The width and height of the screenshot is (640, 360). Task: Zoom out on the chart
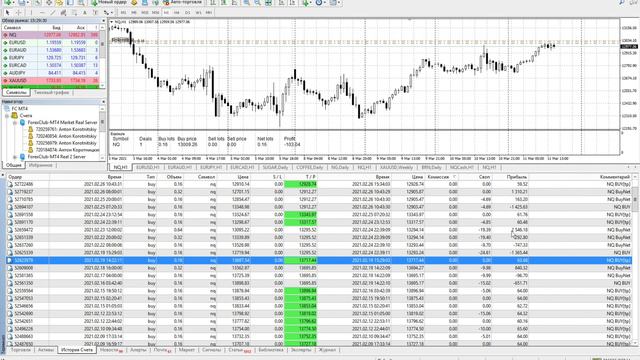coord(258,2)
